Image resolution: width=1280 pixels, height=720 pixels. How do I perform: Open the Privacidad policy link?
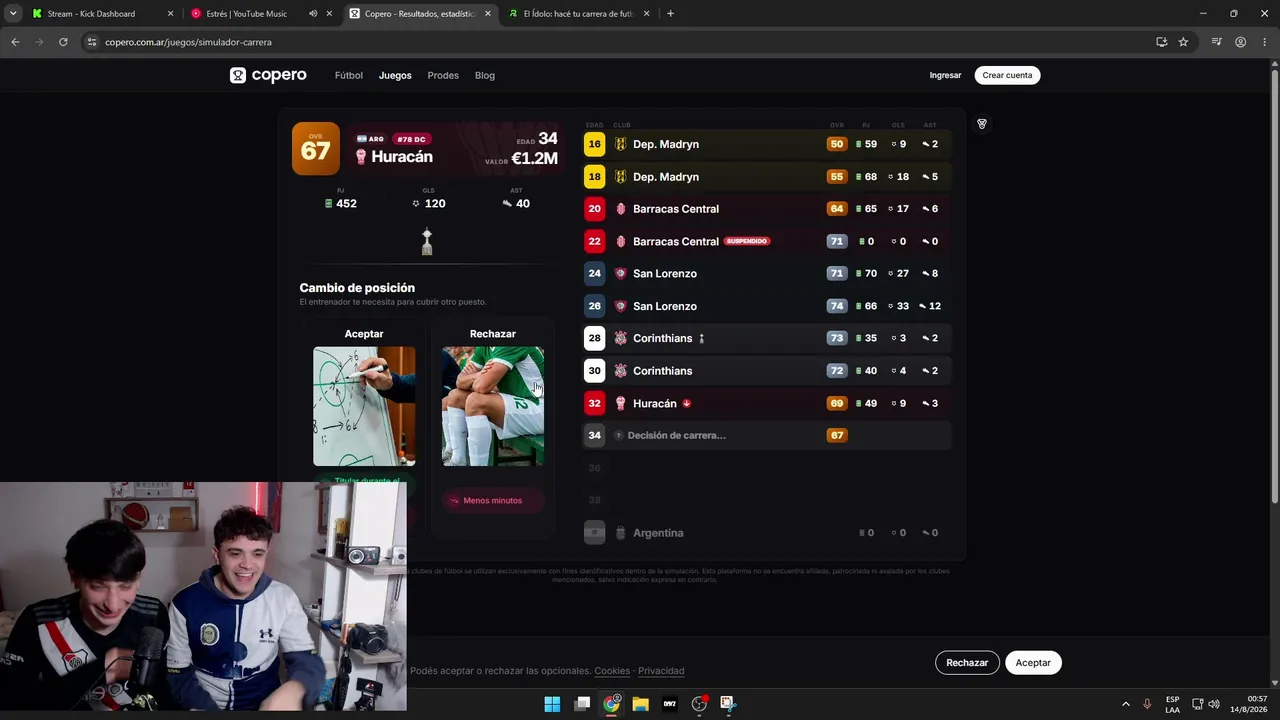(x=661, y=671)
